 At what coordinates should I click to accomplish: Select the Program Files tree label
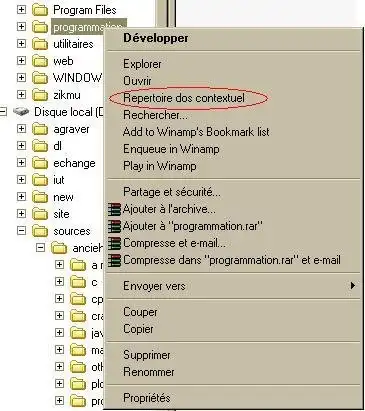(x=85, y=10)
